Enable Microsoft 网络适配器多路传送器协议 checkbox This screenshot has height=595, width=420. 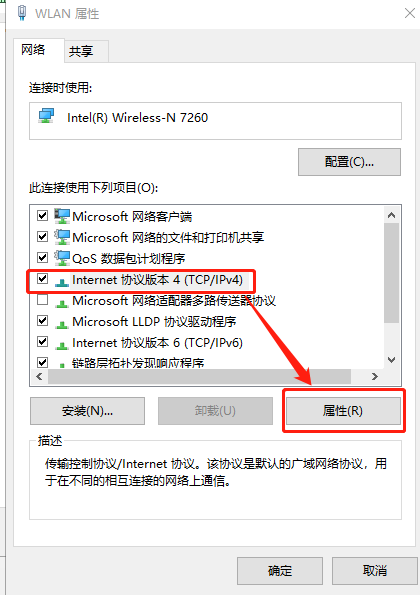point(42,300)
